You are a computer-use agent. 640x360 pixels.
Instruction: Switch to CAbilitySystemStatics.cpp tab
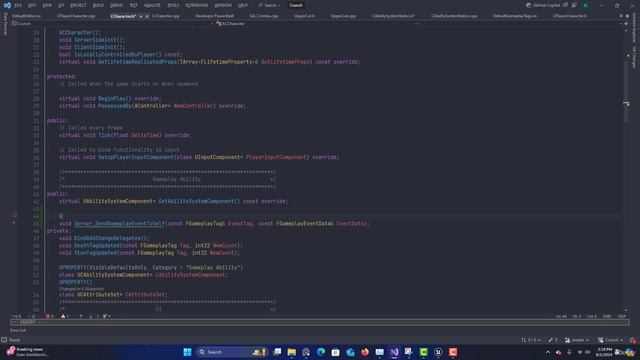coord(453,16)
